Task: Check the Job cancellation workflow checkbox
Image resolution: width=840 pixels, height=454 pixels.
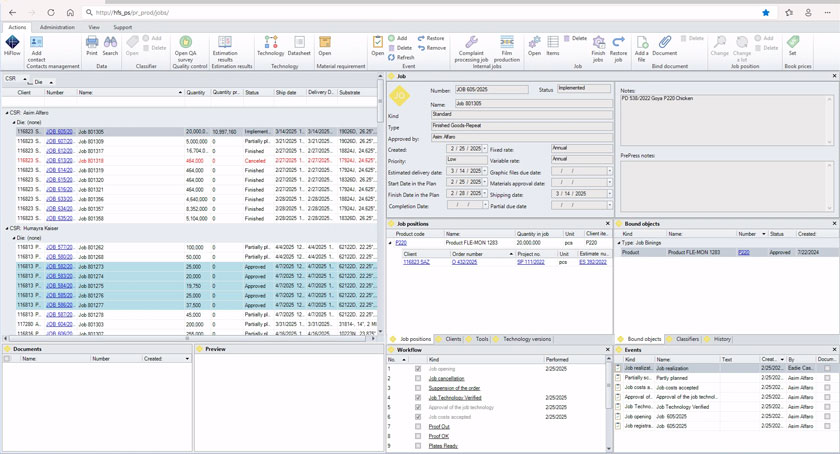Action: pyautogui.click(x=418, y=379)
